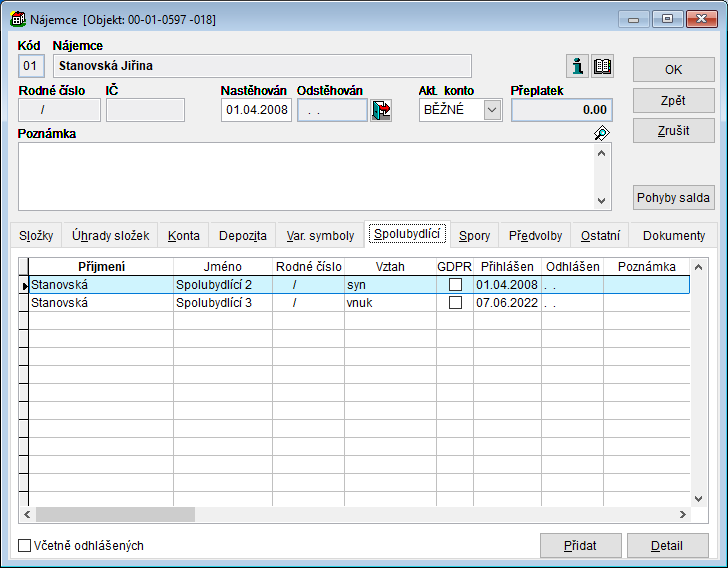Open the Akt. konto dropdown
The height and width of the screenshot is (568, 728).
(x=492, y=110)
